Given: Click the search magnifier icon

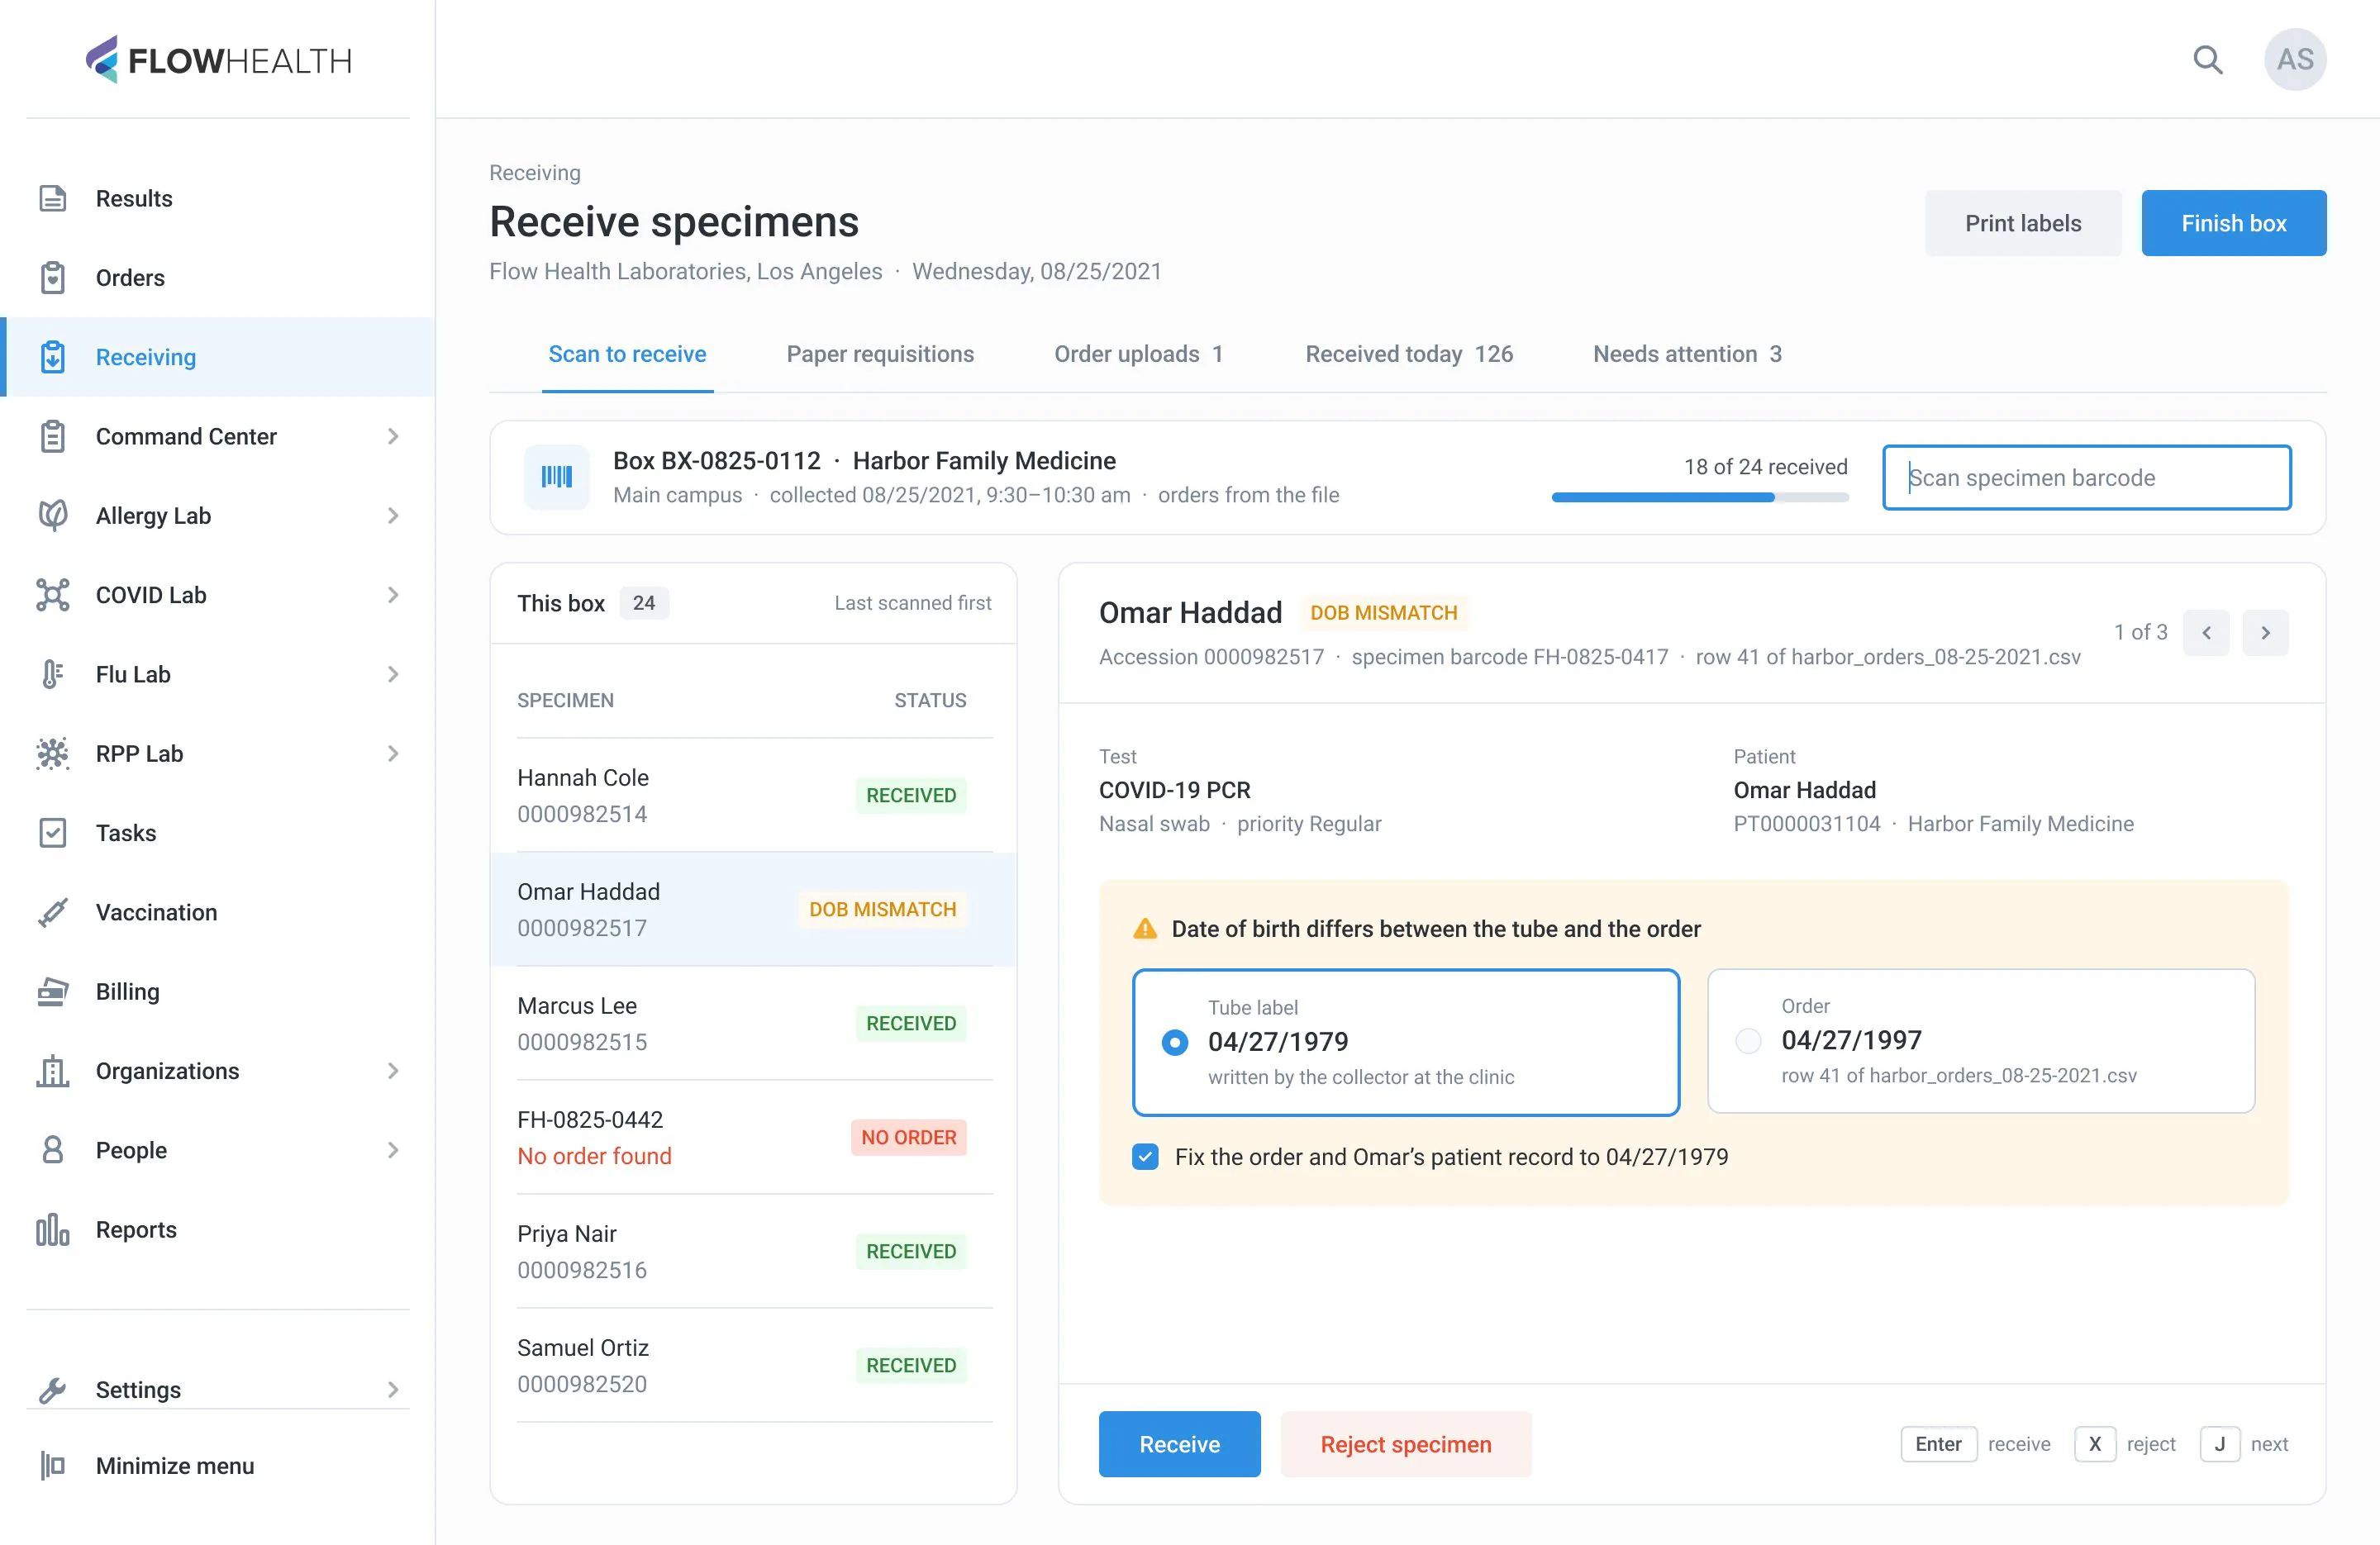Looking at the screenshot, I should coord(2208,60).
